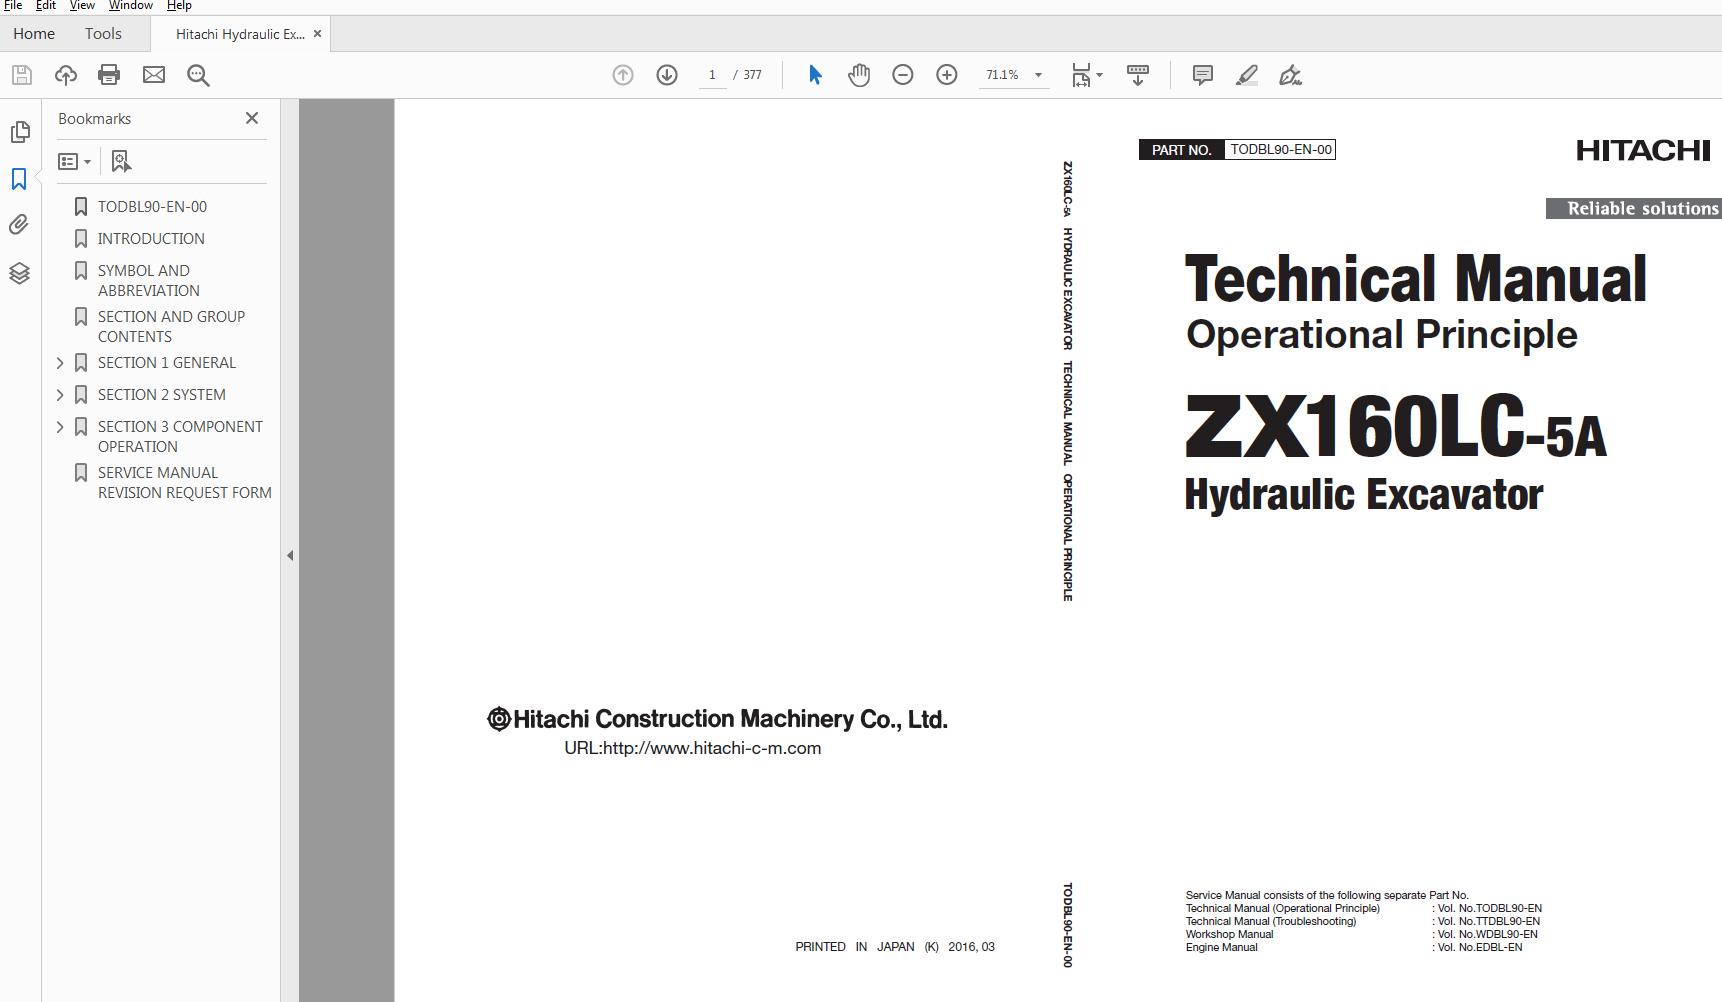
Task: Click the Zoom in plus icon
Action: pos(947,75)
